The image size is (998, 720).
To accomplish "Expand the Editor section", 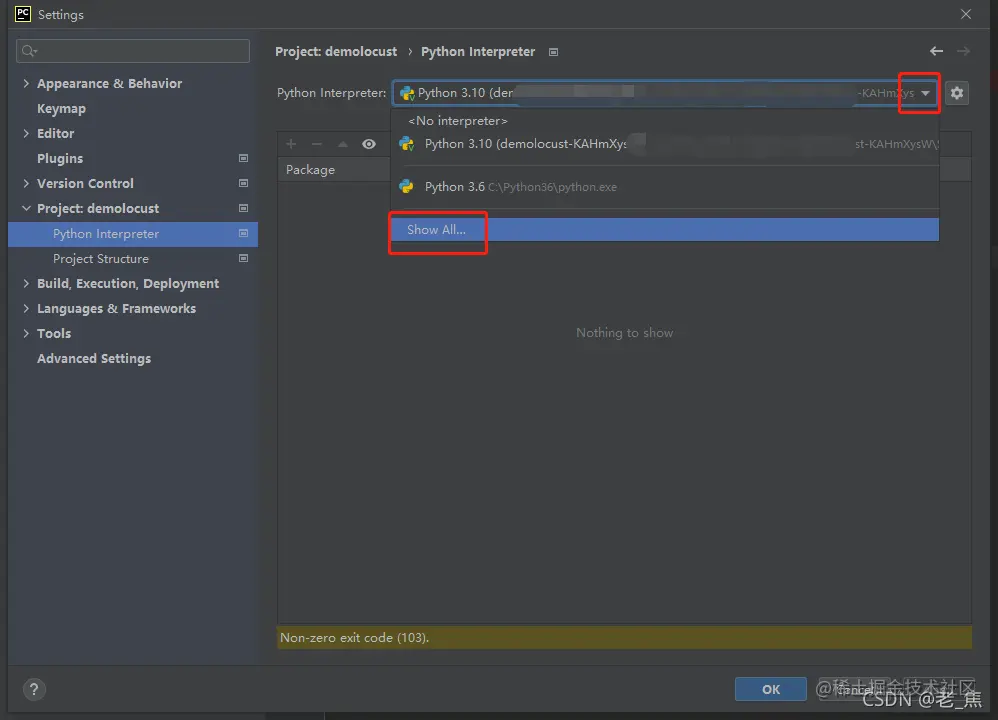I will click(26, 133).
